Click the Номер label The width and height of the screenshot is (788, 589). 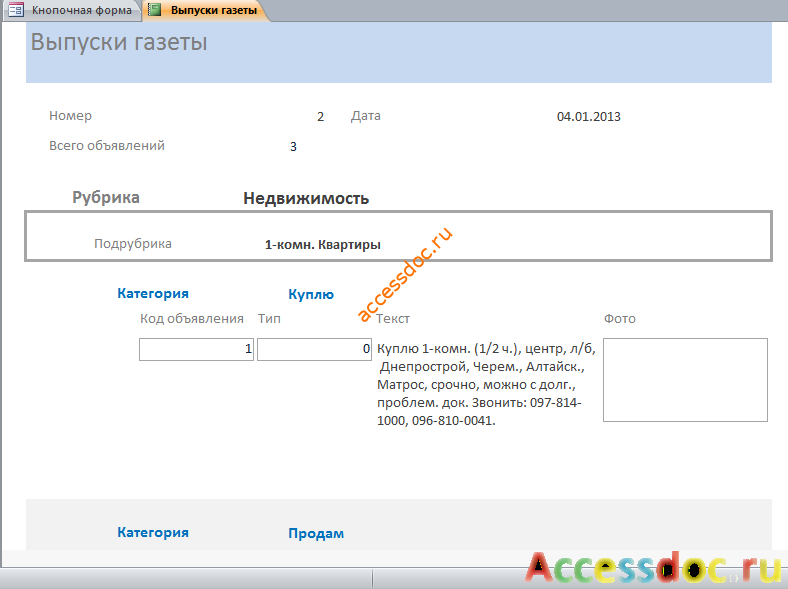(70, 116)
